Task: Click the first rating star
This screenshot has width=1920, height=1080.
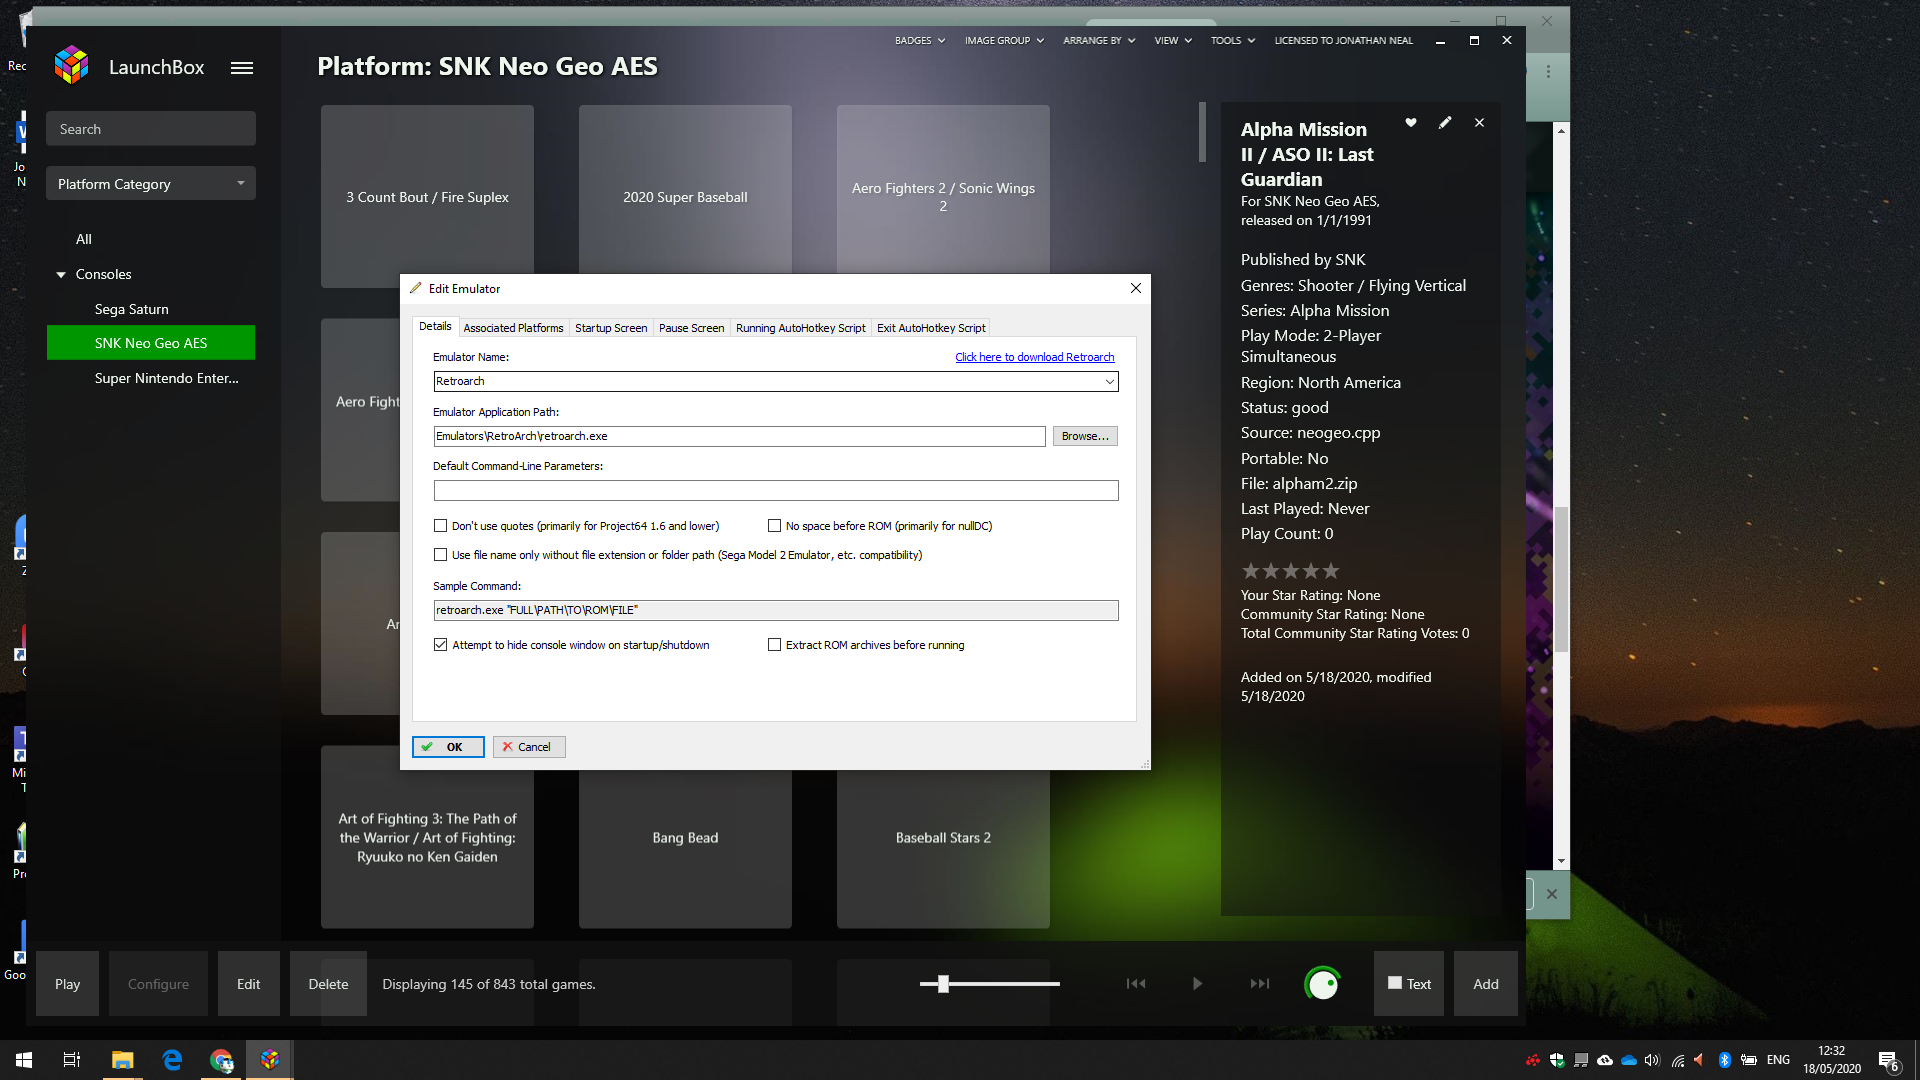Action: 1250,571
